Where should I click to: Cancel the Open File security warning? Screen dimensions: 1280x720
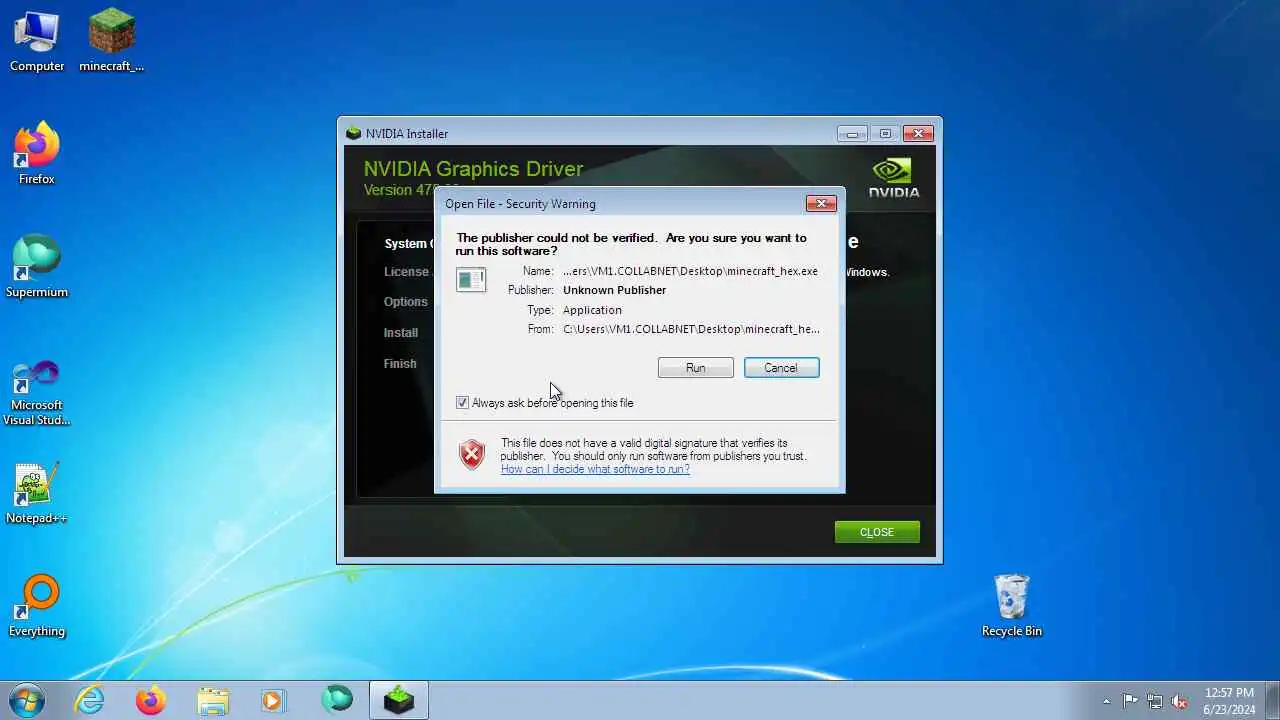[781, 368]
